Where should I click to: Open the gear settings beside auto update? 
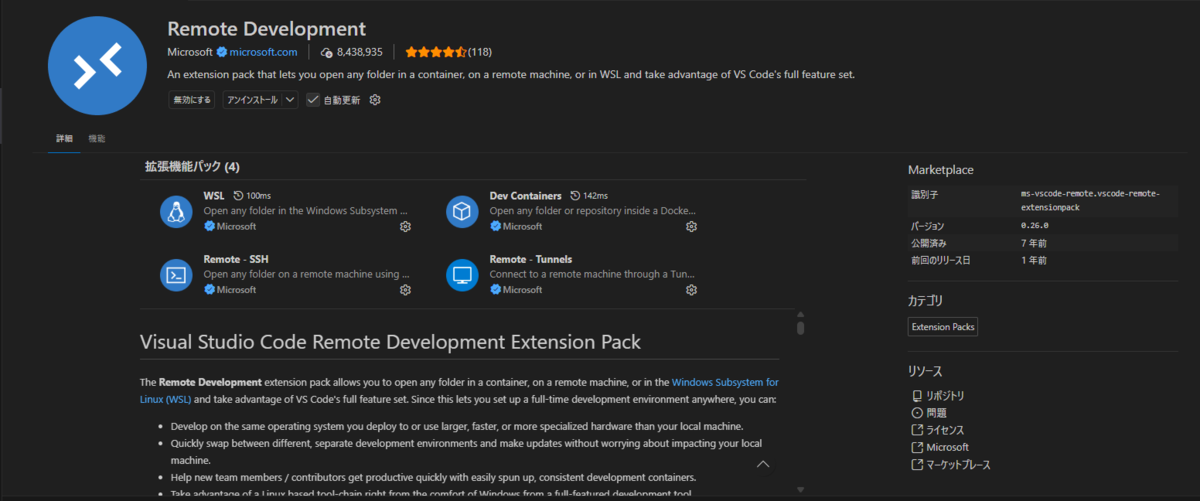[375, 100]
